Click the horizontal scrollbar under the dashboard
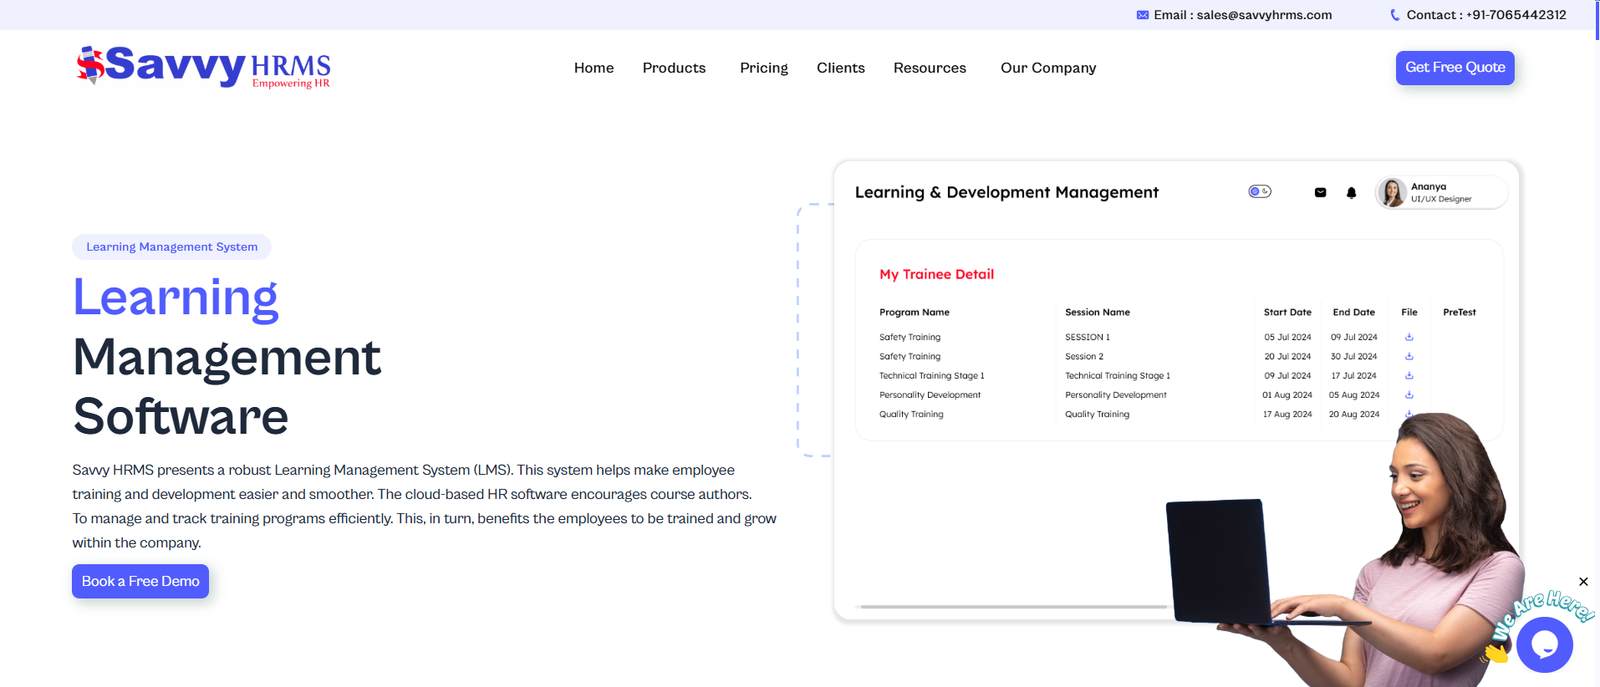Viewport: 1600px width, 687px height. [x=1012, y=607]
